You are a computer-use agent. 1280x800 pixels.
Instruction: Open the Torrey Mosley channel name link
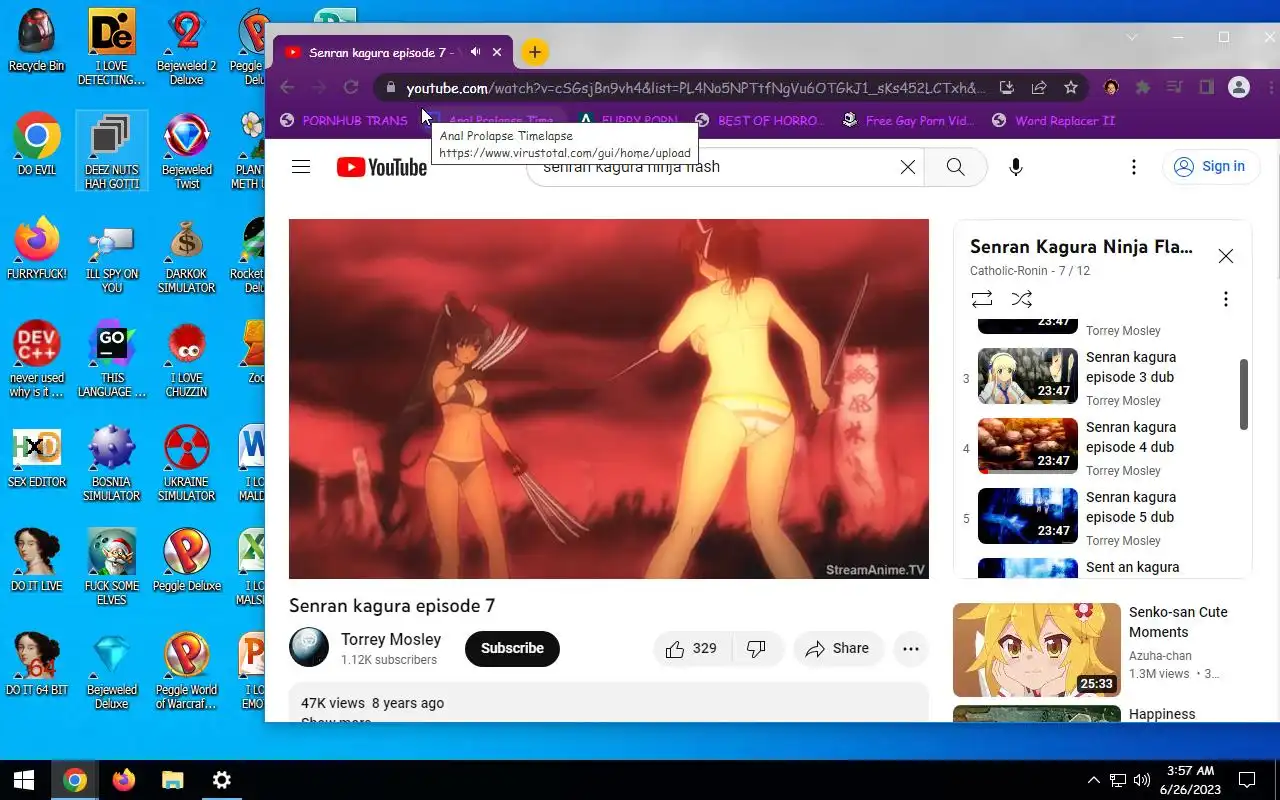click(391, 639)
